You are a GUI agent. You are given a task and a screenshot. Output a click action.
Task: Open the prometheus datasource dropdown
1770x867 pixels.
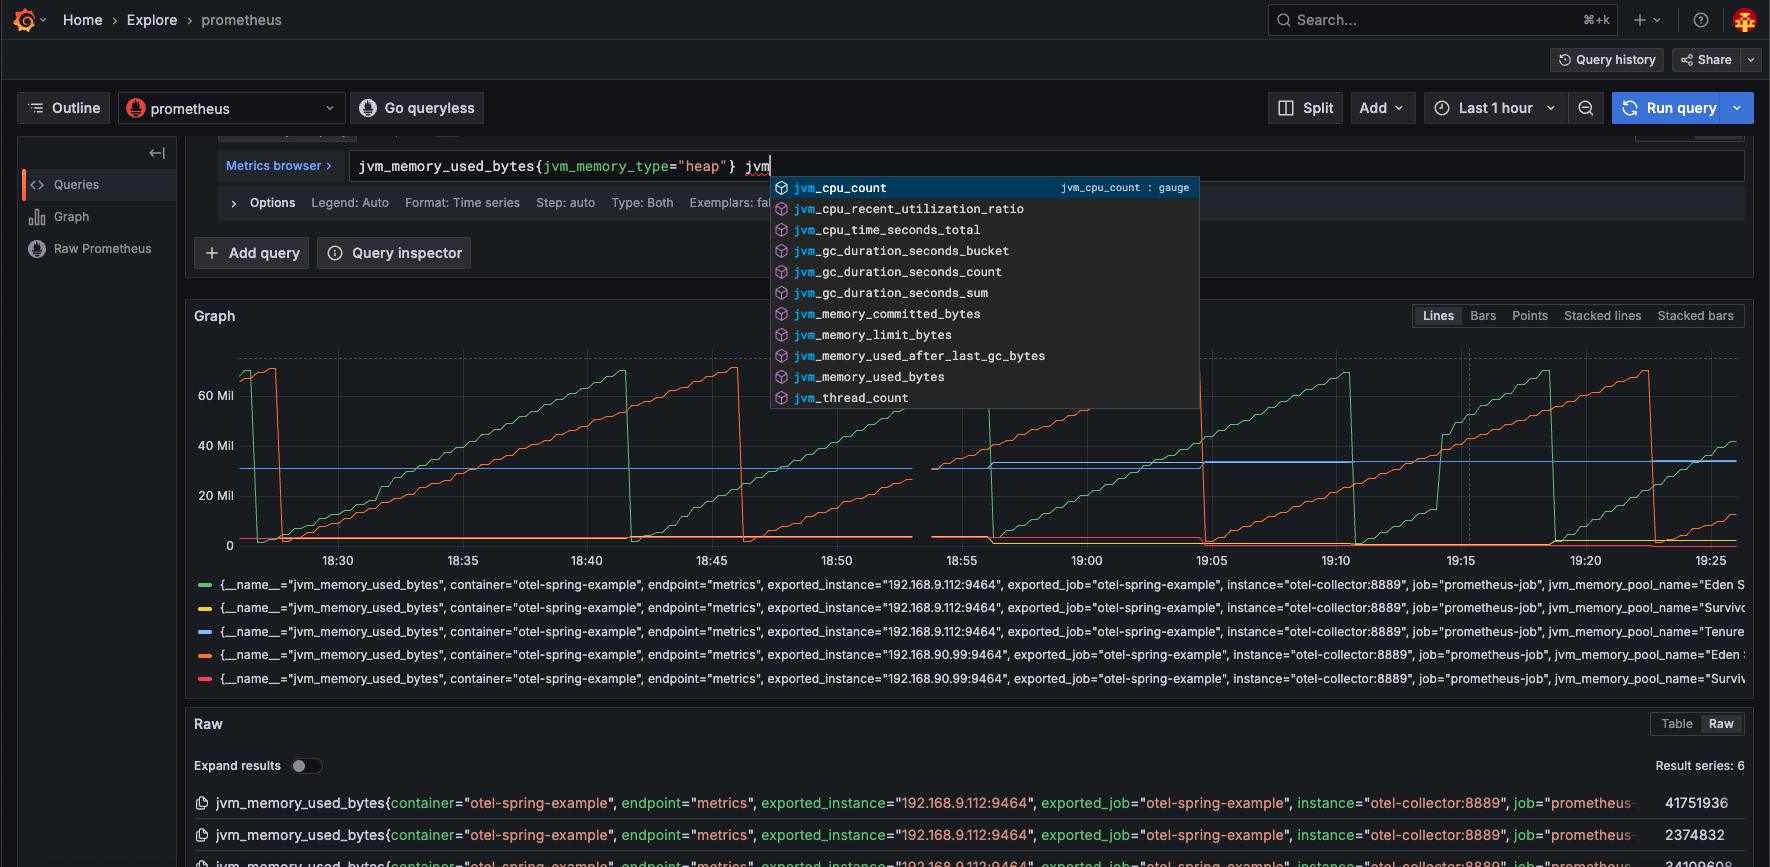pyautogui.click(x=232, y=108)
